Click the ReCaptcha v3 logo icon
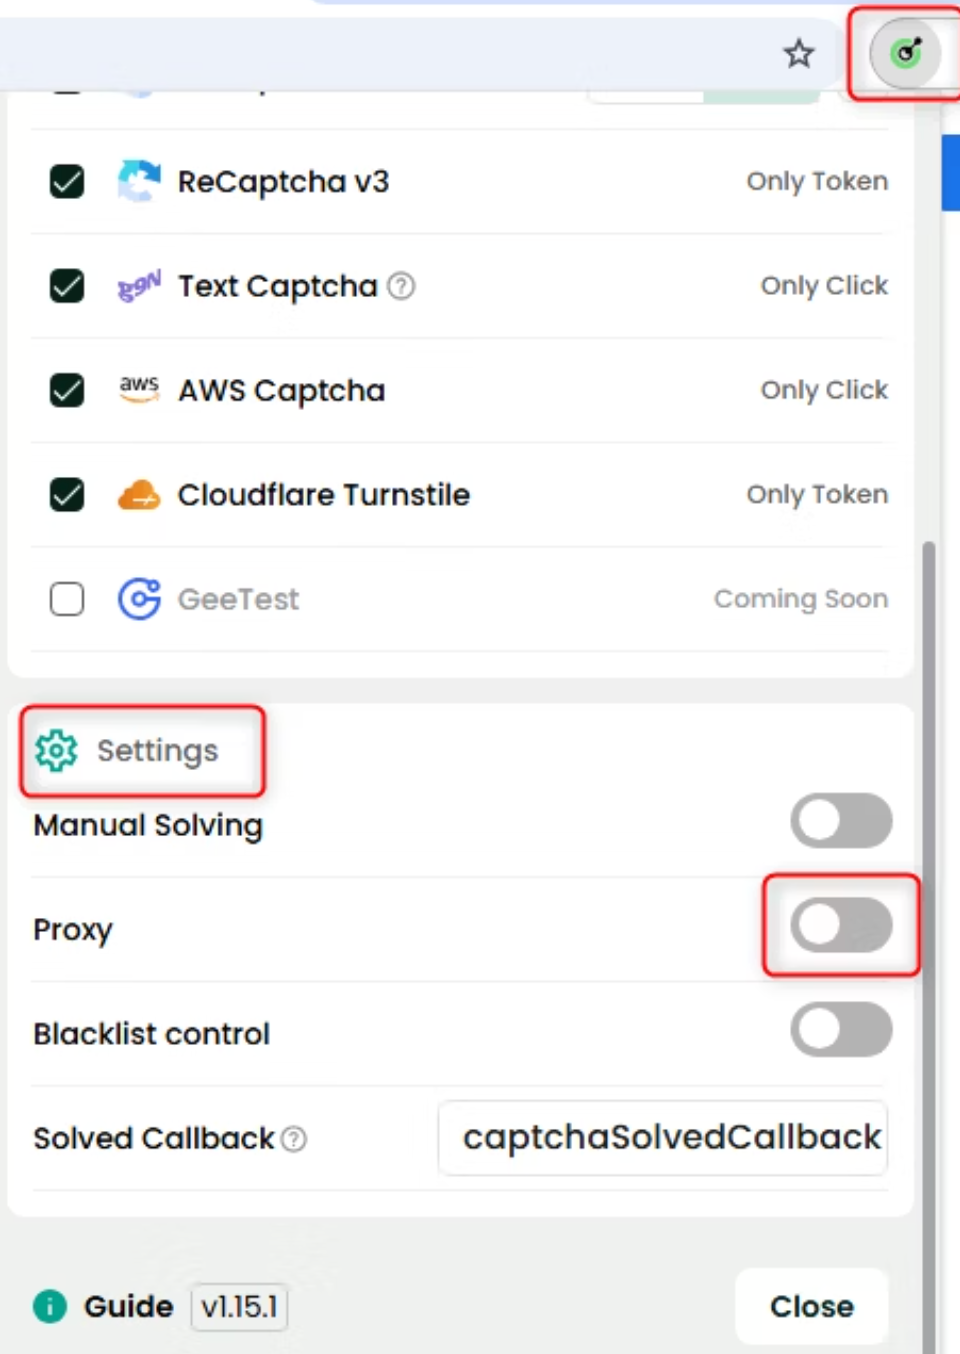The width and height of the screenshot is (960, 1354). pos(139,182)
